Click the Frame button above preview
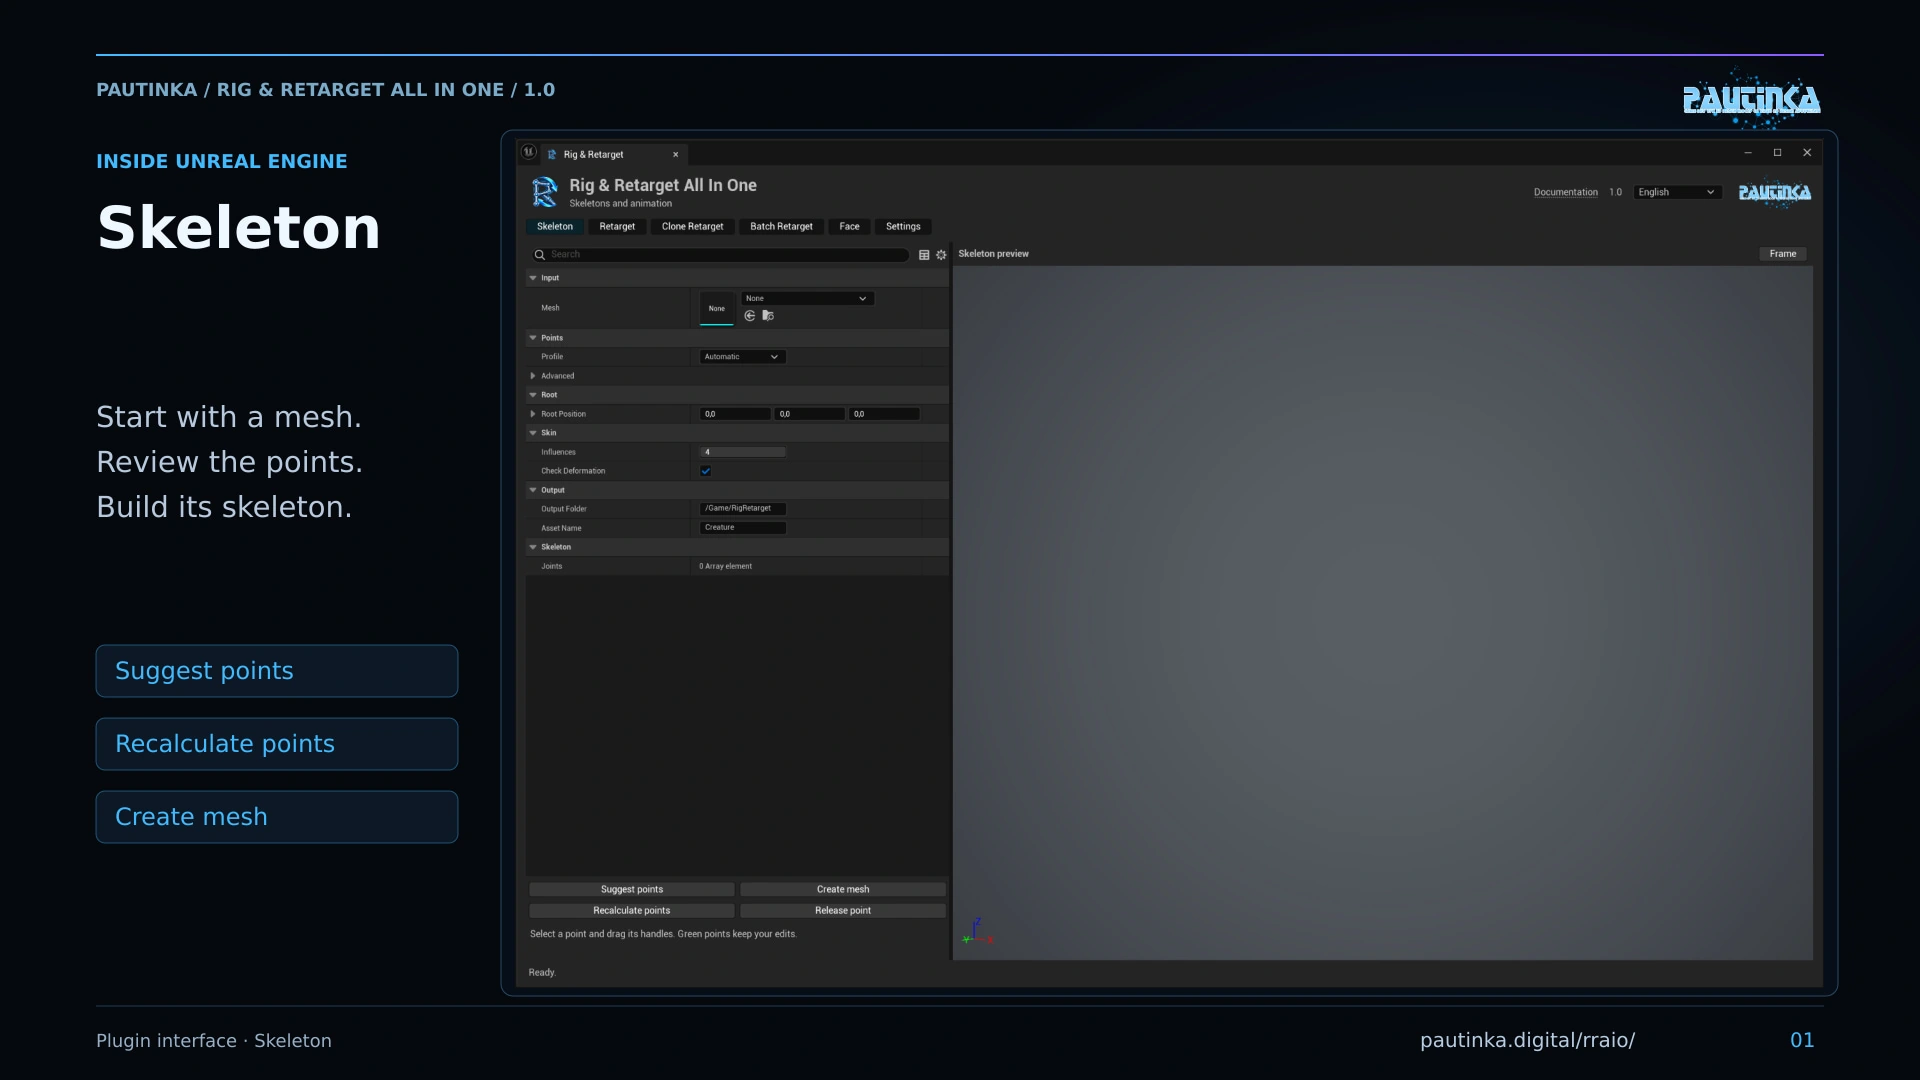The height and width of the screenshot is (1080, 1920). [x=1783, y=254]
